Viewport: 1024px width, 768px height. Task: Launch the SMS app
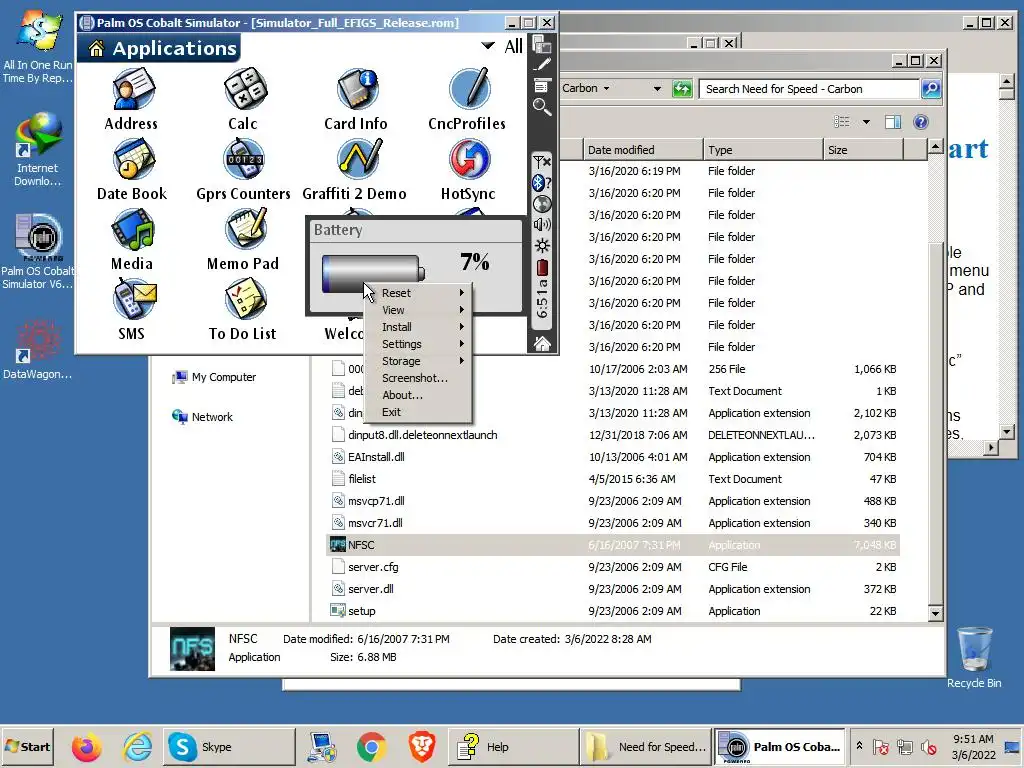[x=131, y=310]
